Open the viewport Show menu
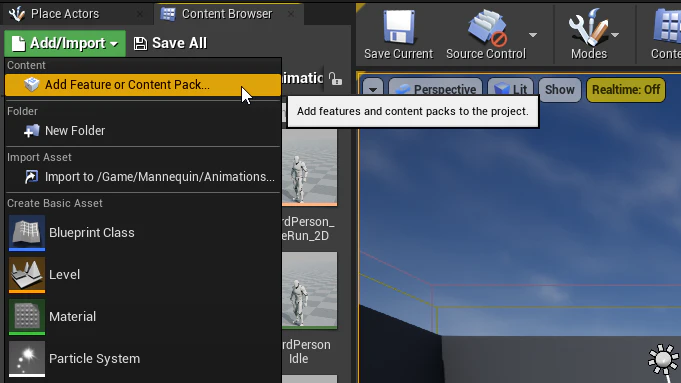This screenshot has height=383, width=681. pyautogui.click(x=560, y=90)
